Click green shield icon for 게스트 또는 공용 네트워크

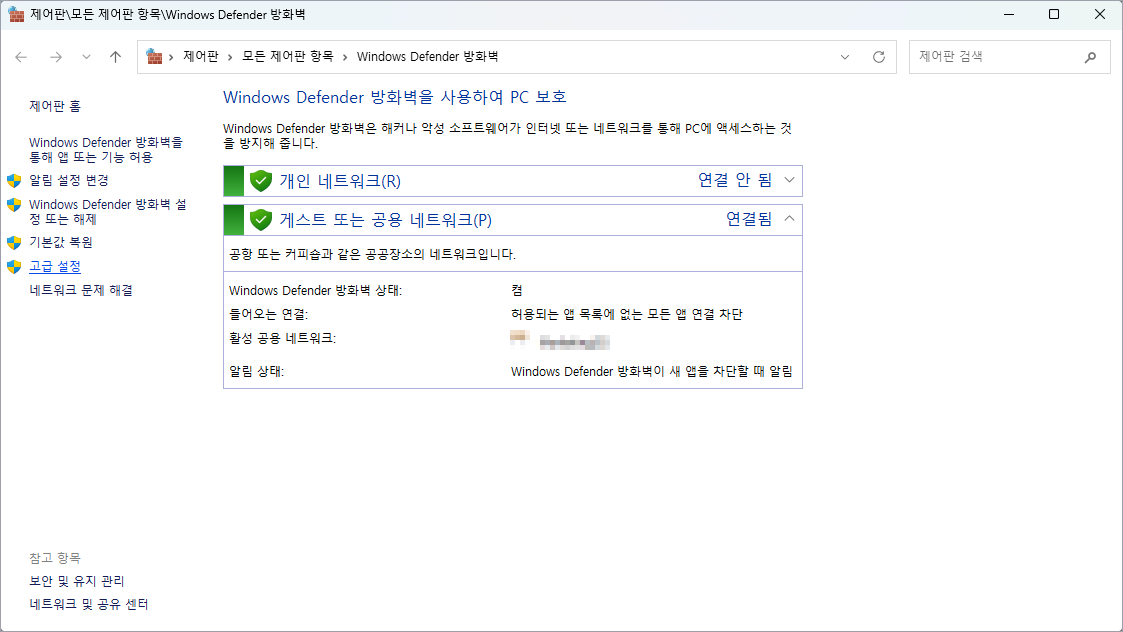tap(261, 220)
